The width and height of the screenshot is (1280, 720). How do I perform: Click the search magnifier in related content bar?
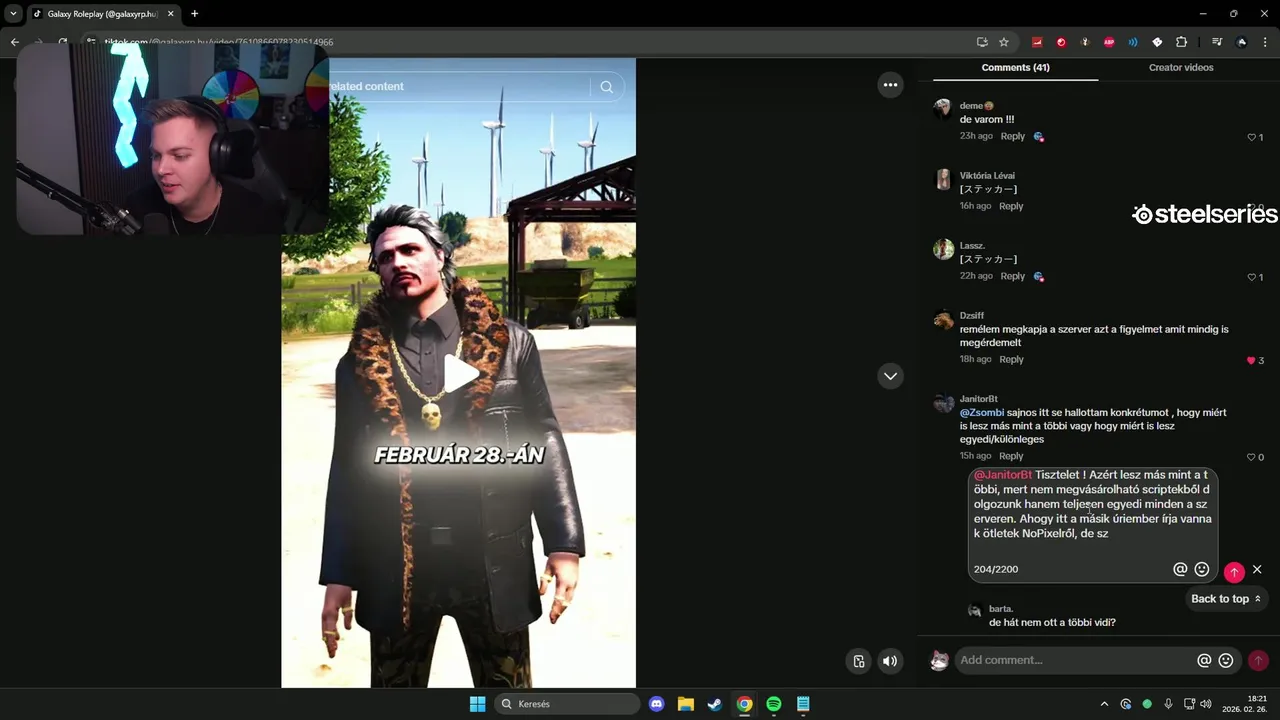pos(606,87)
